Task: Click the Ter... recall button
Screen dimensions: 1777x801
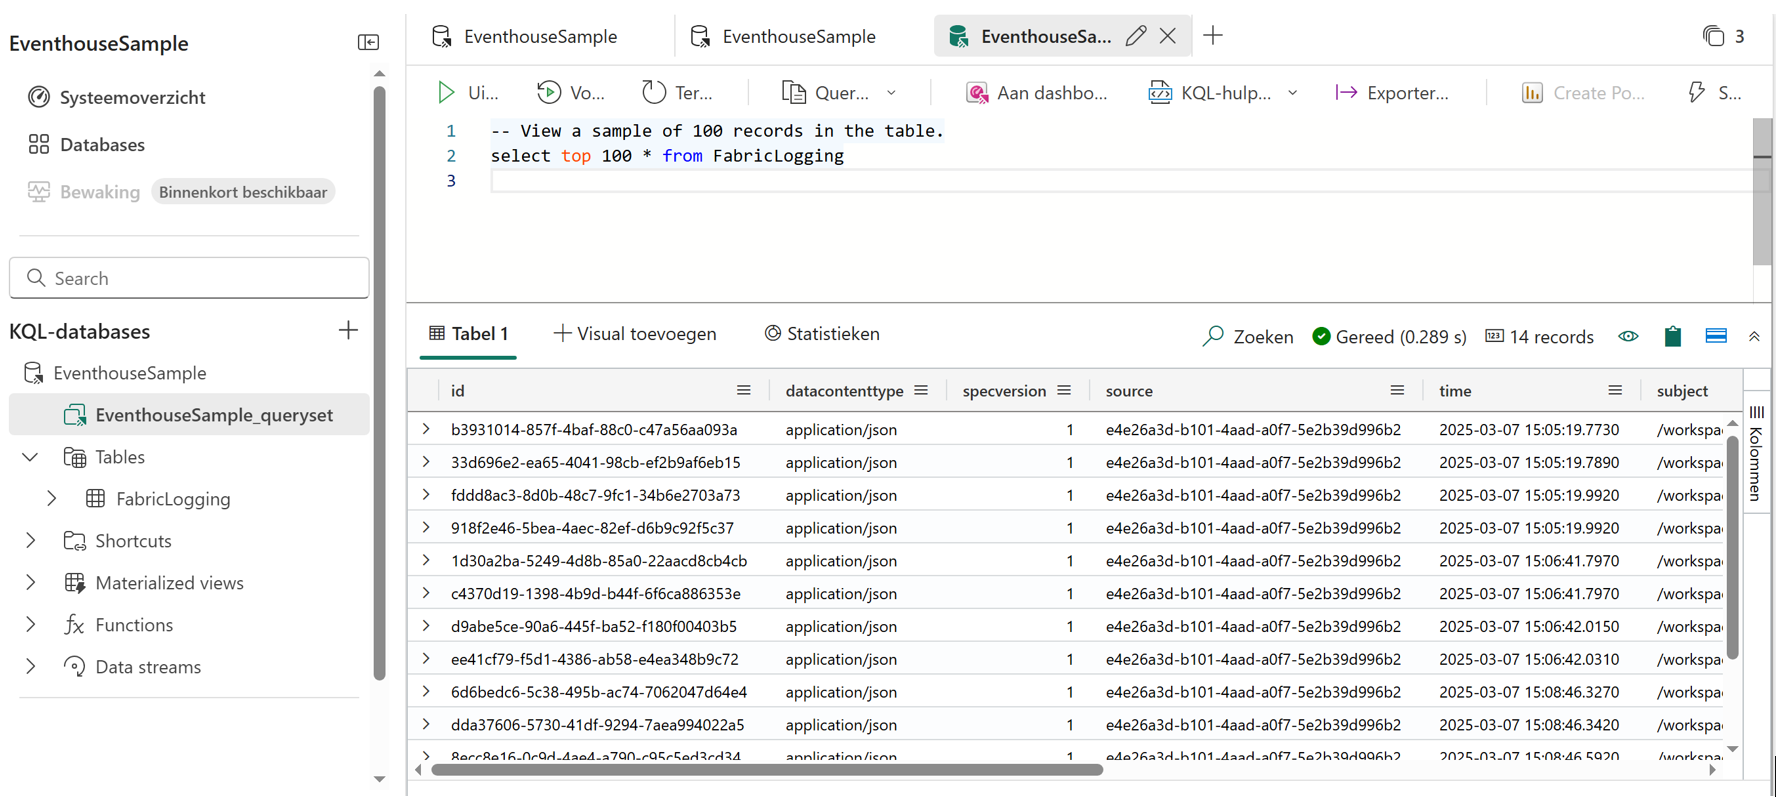Action: pos(678,93)
